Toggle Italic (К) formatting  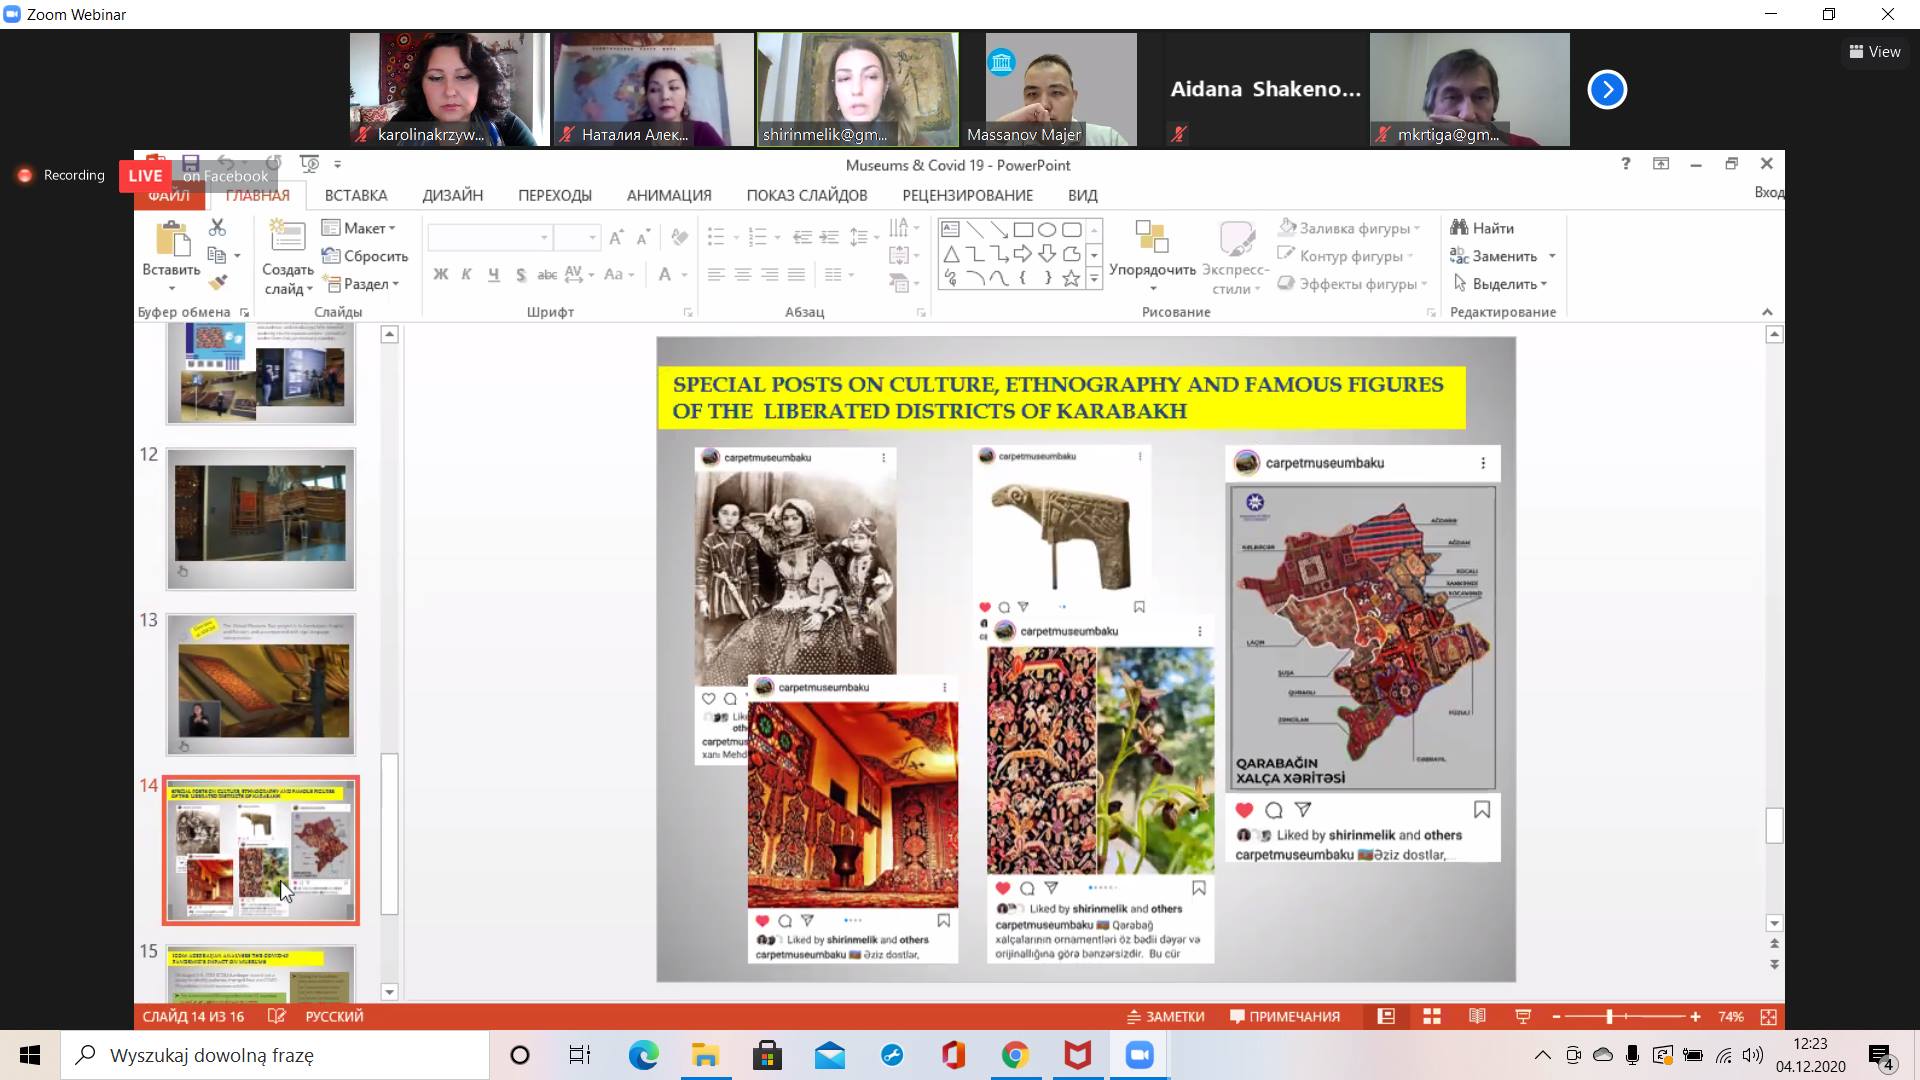click(466, 274)
